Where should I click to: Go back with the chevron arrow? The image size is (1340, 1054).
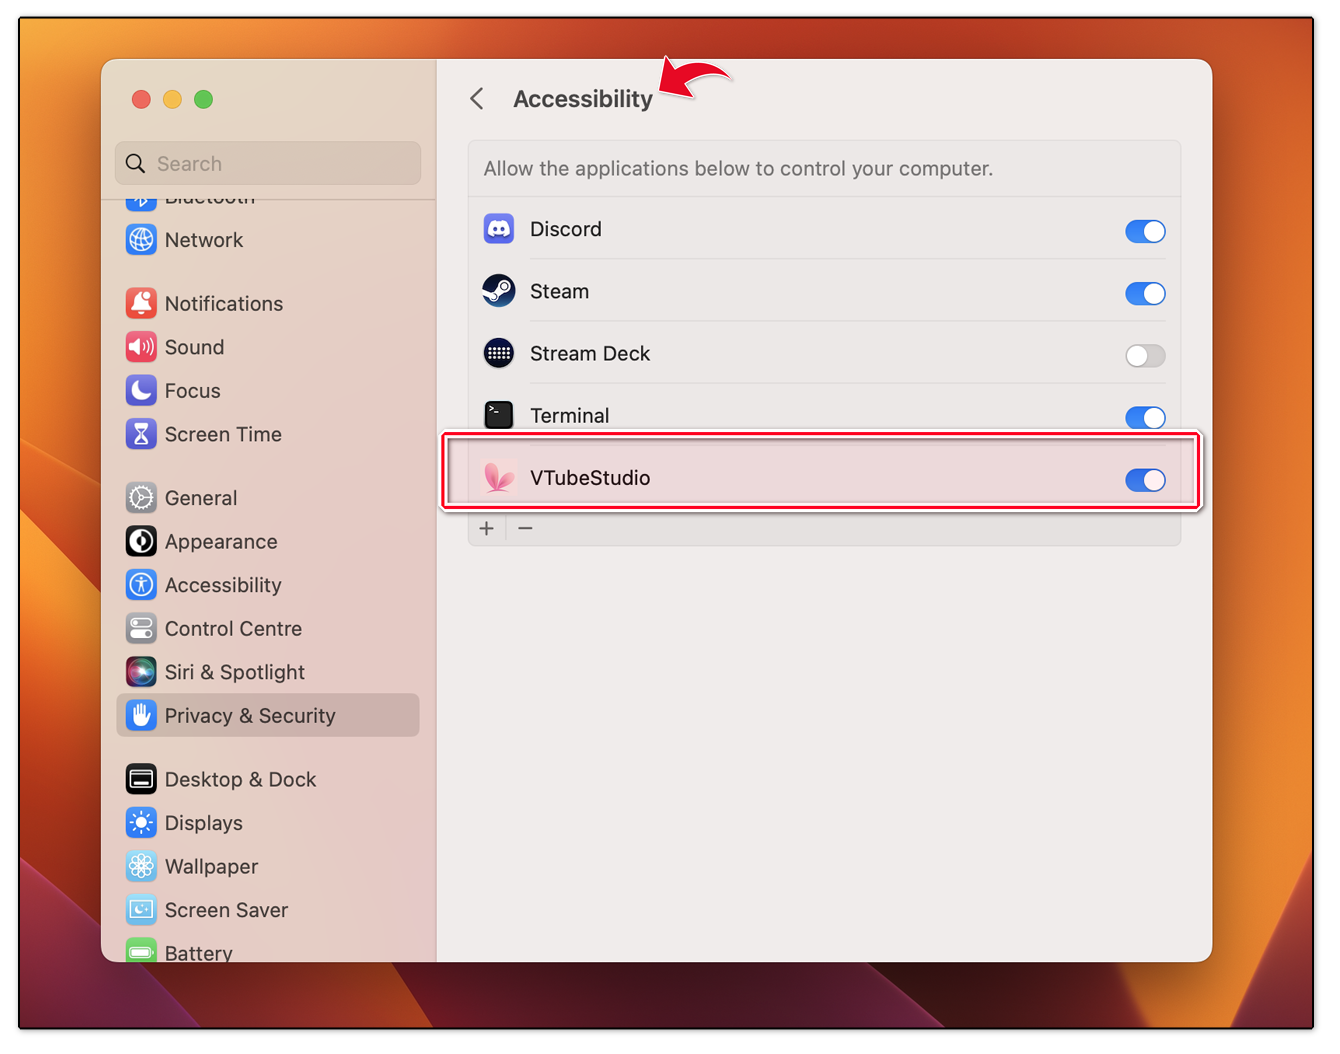point(477,98)
